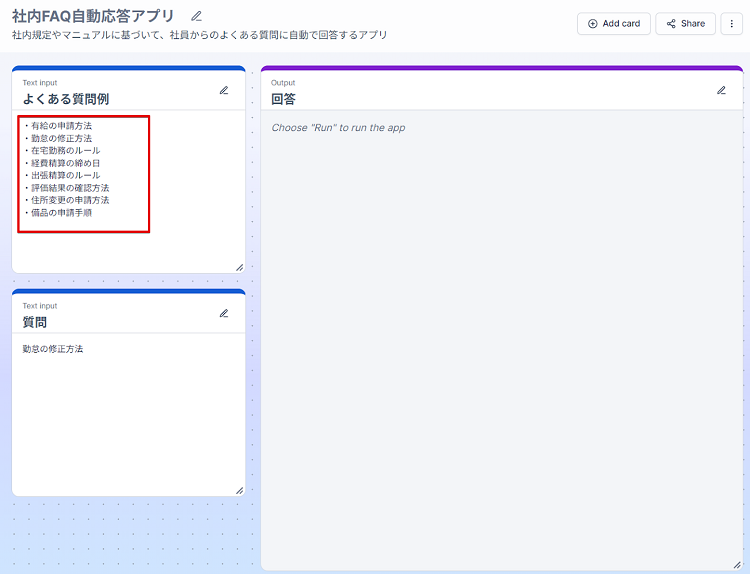This screenshot has height=574, width=750.
Task: Click the Add card button
Action: pyautogui.click(x=614, y=23)
